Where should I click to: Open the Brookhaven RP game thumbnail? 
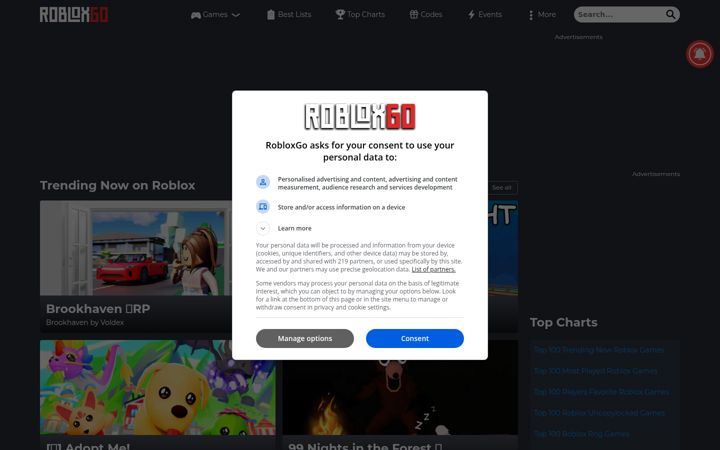(136, 248)
